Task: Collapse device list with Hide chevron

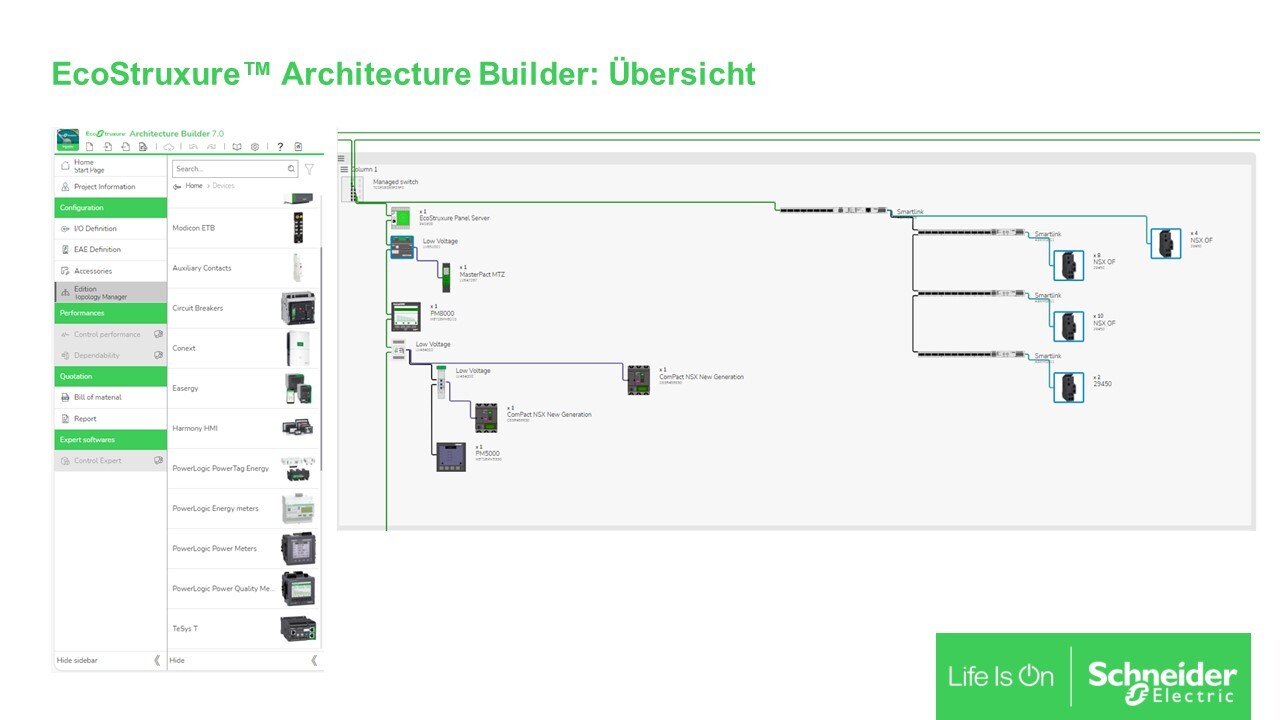Action: 314,660
